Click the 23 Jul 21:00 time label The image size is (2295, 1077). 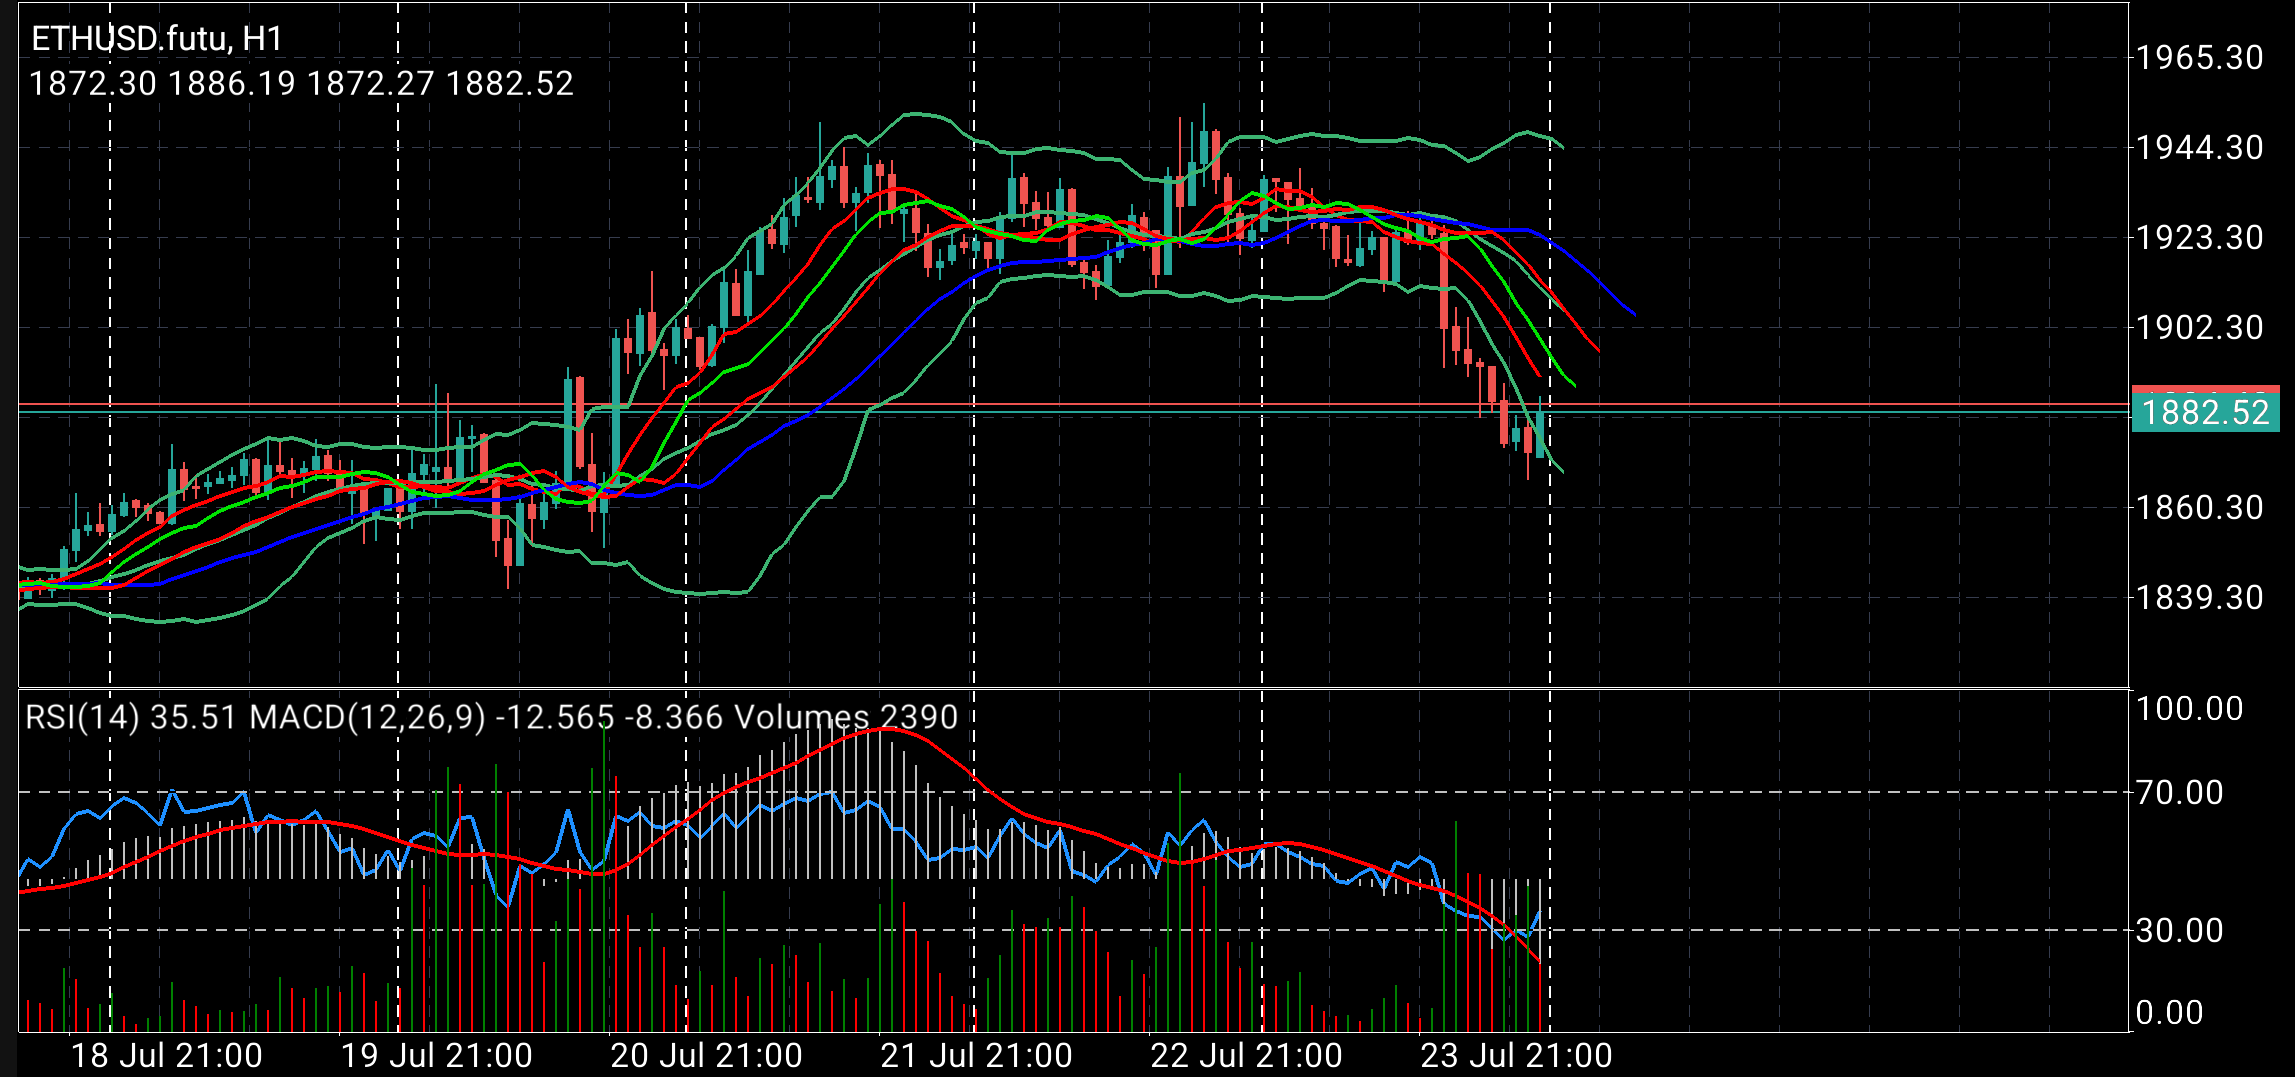click(1517, 1055)
